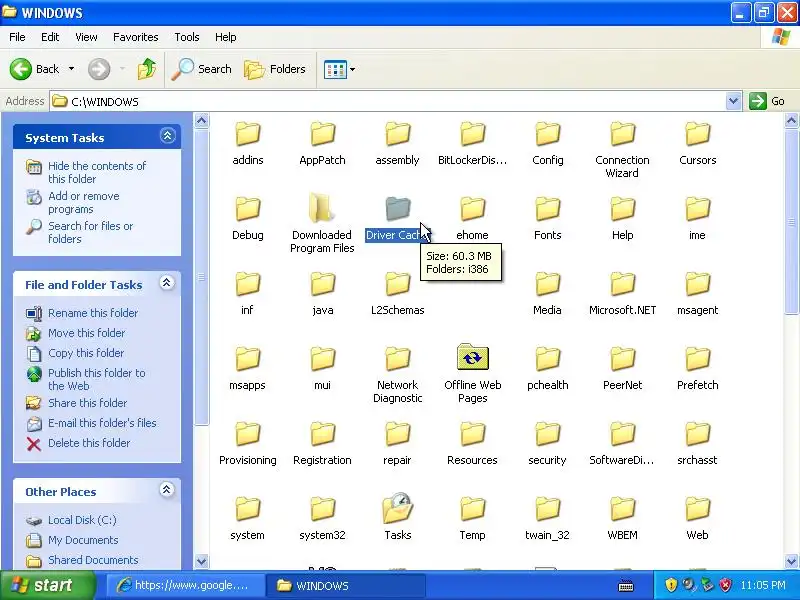
Task: Open the Search toolbar button
Action: click(x=202, y=69)
